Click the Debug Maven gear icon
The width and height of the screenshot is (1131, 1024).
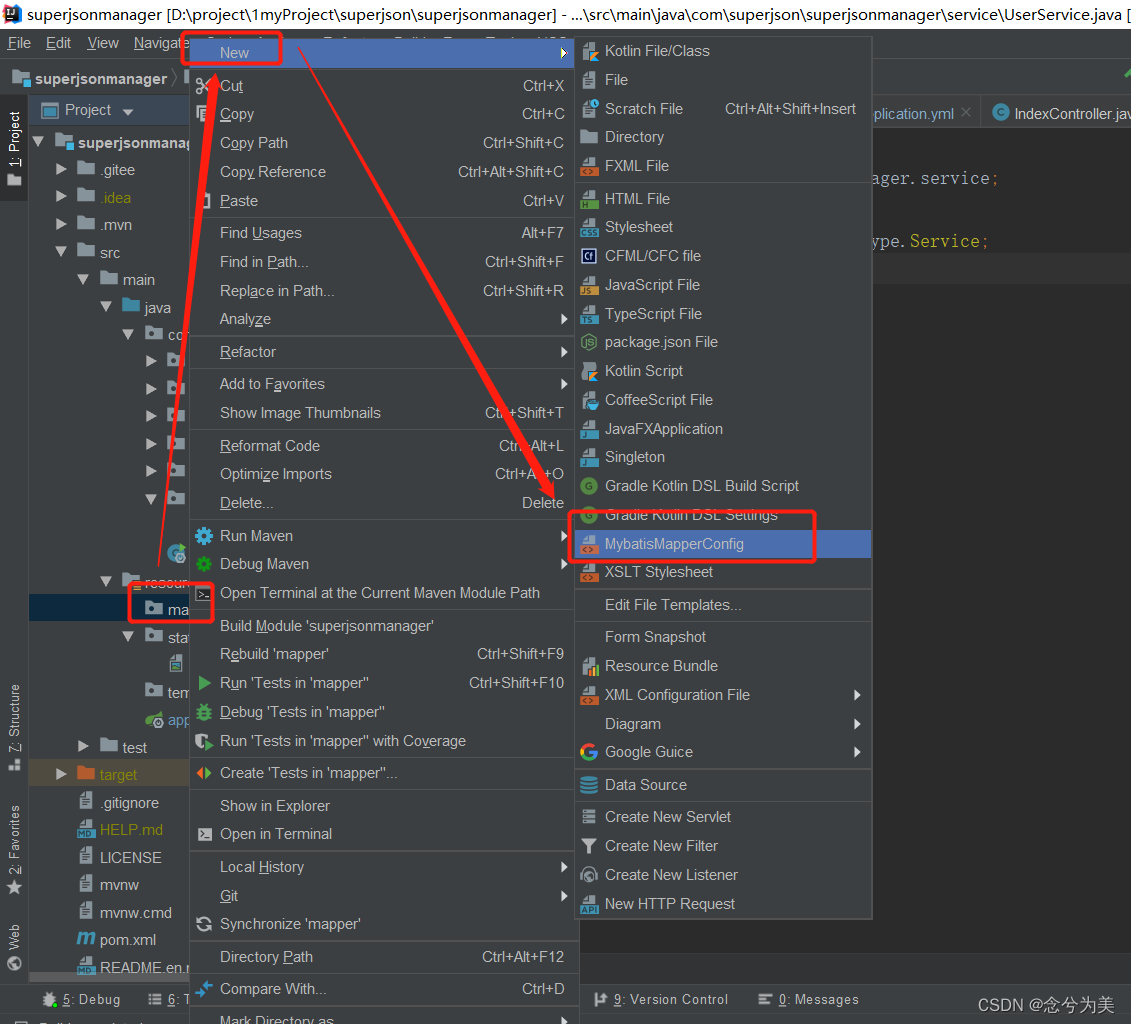tap(204, 564)
